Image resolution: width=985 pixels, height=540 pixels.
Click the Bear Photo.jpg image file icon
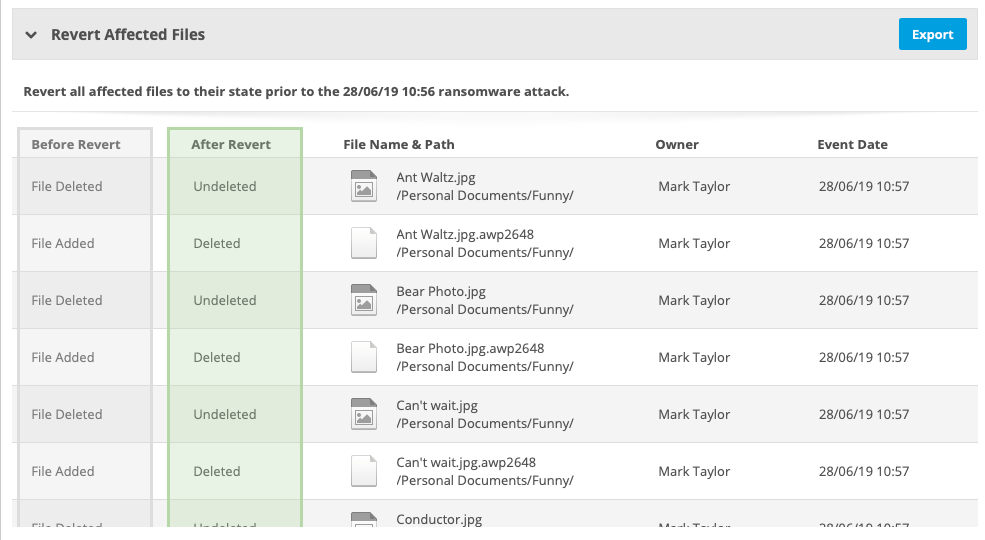coord(363,300)
